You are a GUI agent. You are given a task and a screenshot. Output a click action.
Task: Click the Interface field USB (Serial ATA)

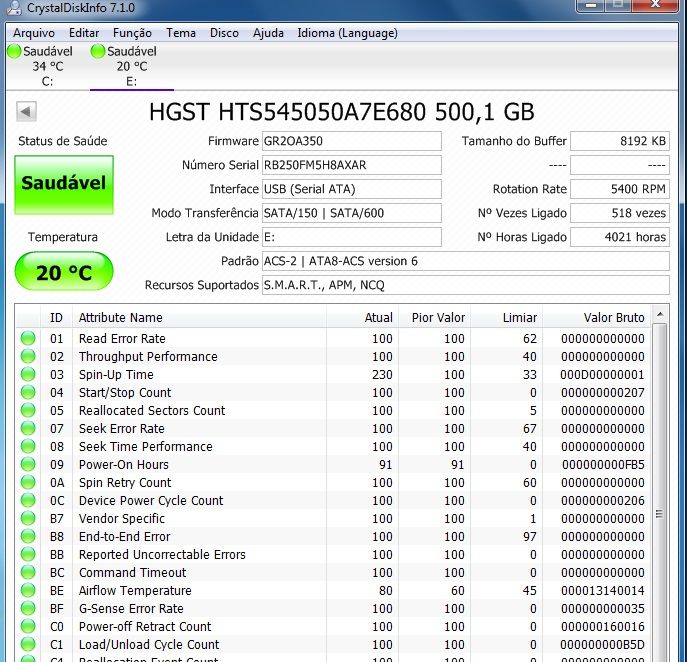pyautogui.click(x=352, y=189)
